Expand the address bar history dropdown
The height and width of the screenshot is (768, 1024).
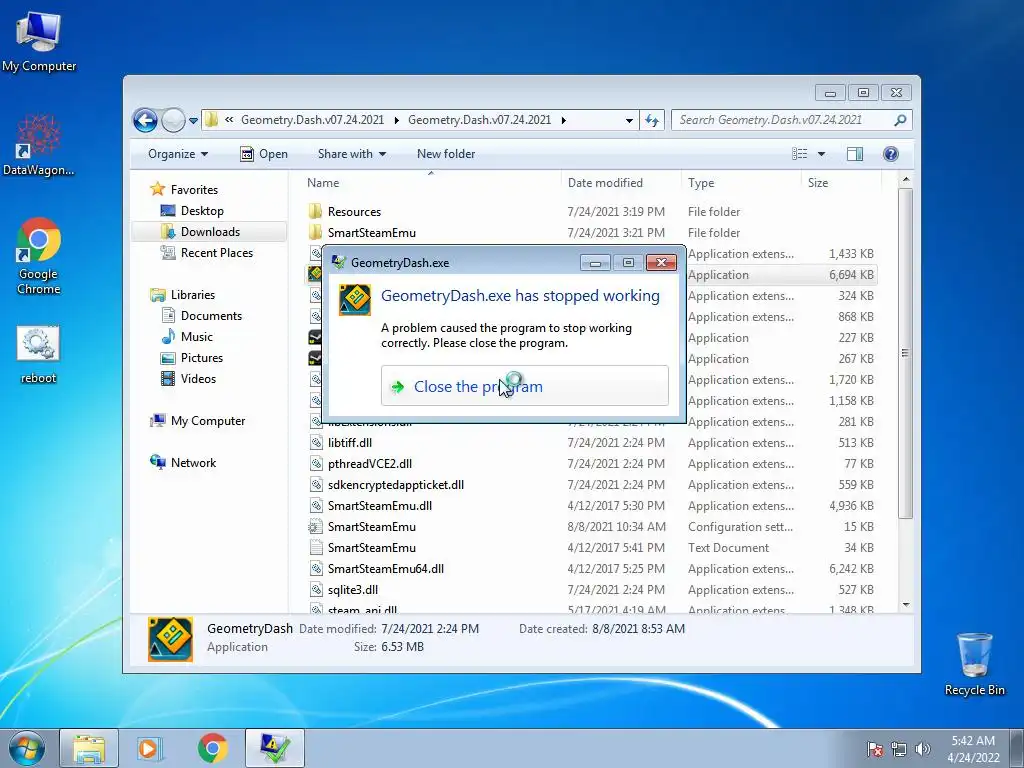click(629, 120)
